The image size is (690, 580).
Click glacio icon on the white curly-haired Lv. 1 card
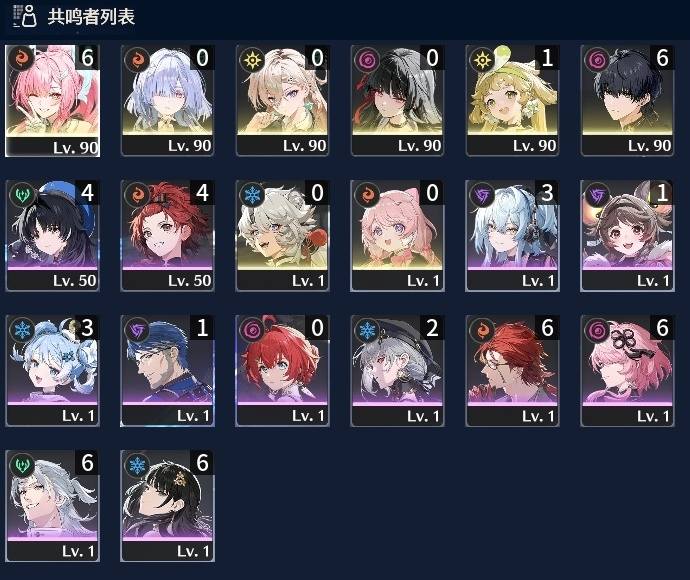252,195
